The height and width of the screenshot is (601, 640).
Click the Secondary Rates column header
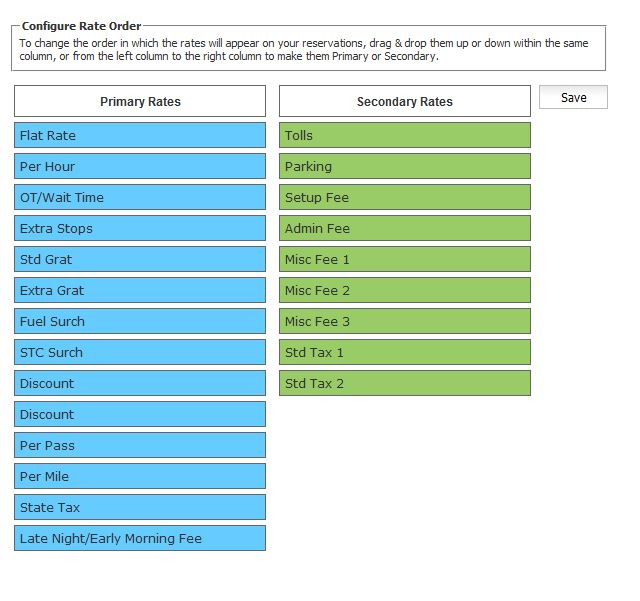pos(404,101)
